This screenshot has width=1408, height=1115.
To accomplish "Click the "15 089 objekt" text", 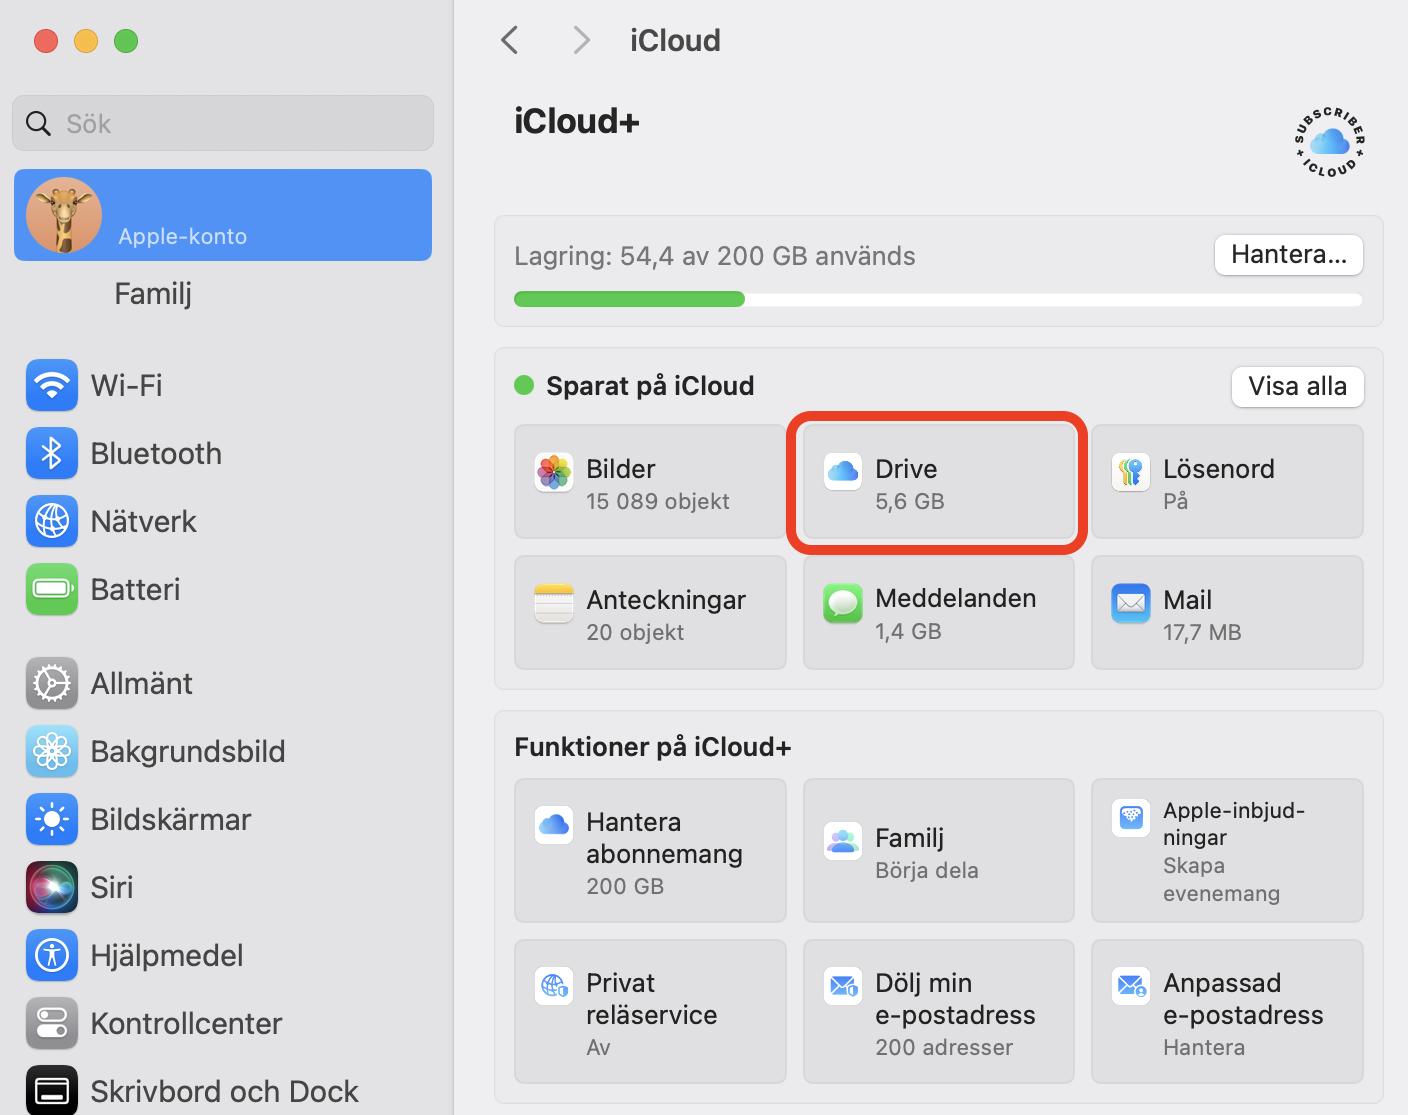I will click(658, 501).
